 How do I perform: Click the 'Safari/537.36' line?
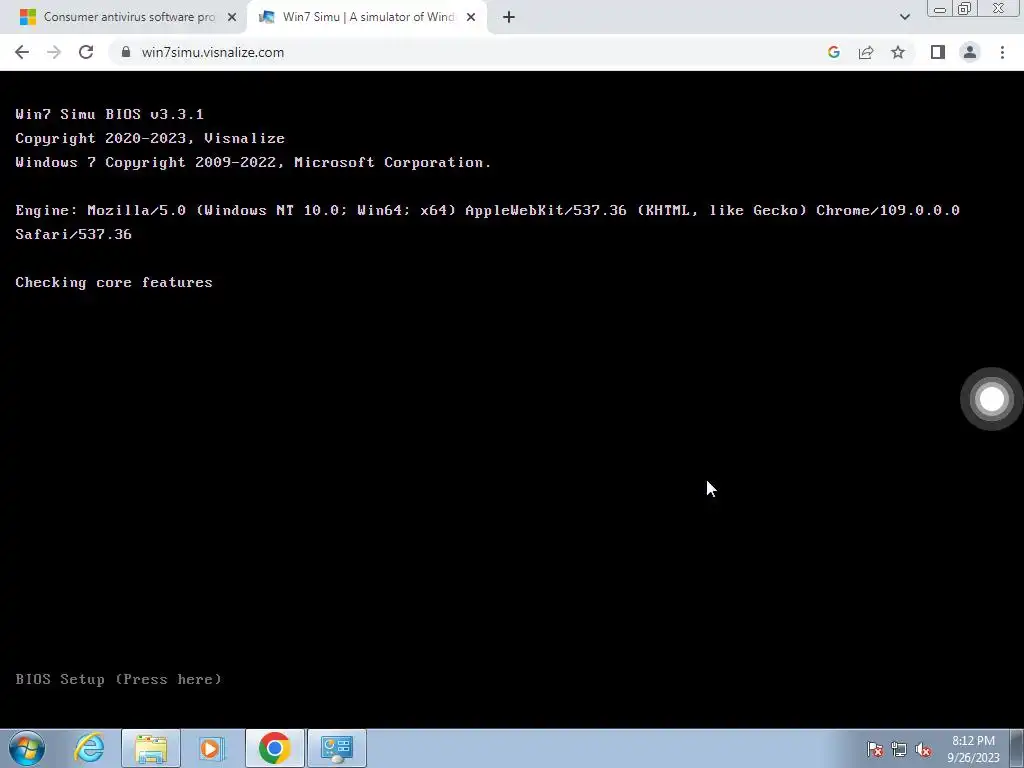[73, 234]
